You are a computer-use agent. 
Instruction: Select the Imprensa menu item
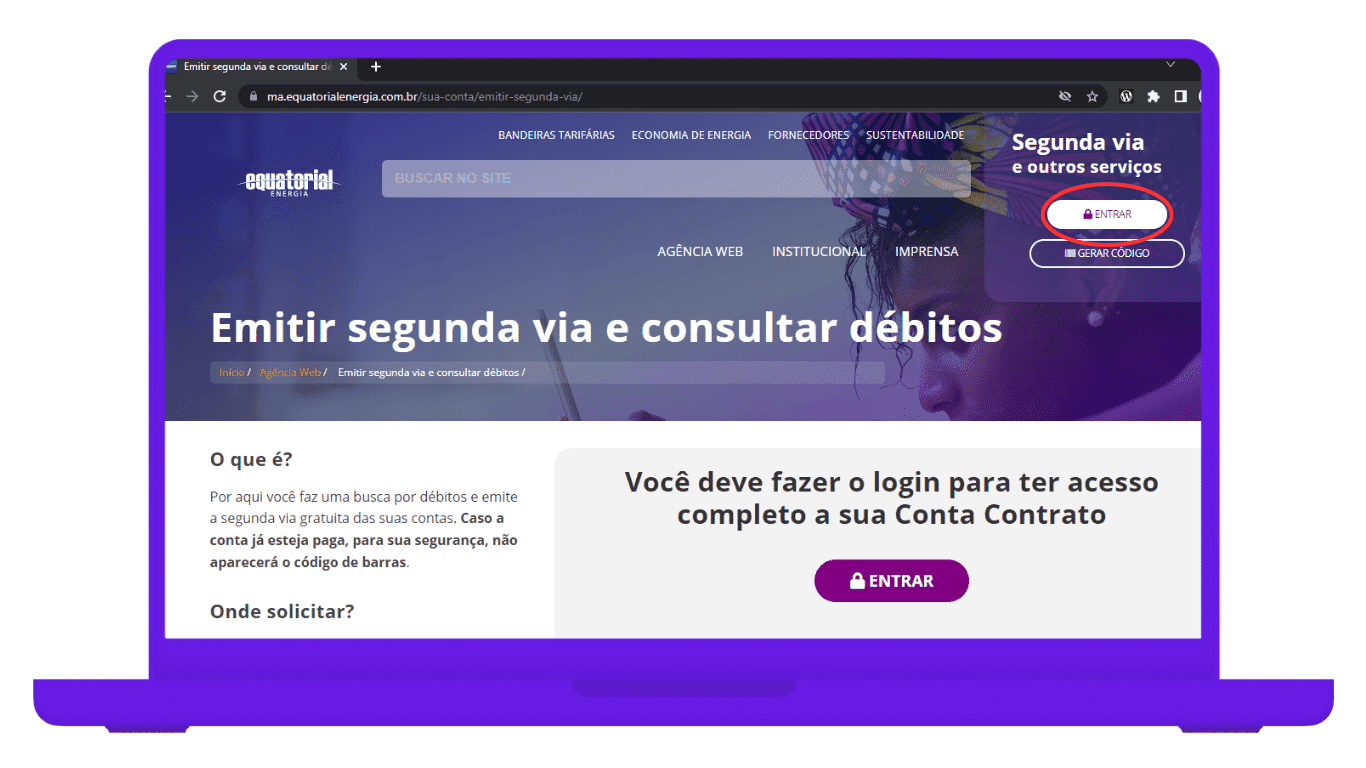[926, 252]
